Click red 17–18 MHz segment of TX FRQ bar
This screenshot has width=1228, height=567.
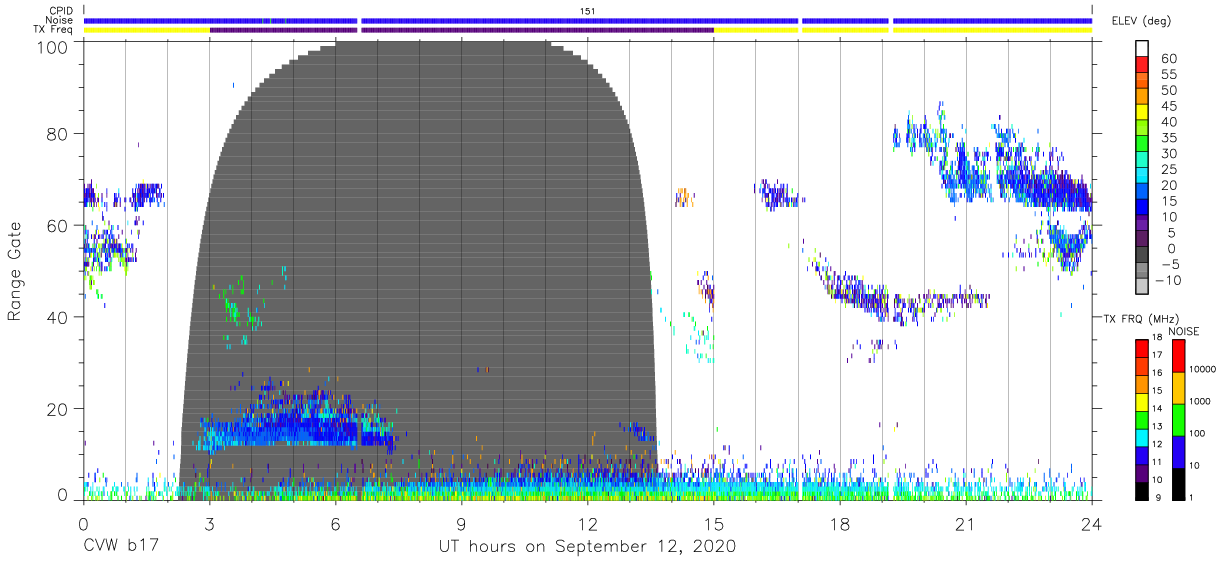1142,348
